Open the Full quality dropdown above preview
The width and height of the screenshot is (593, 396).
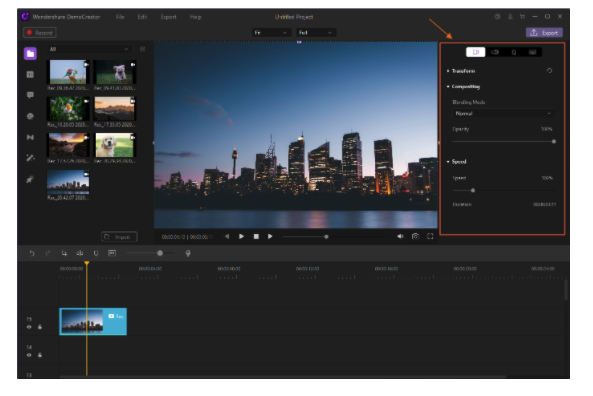[x=316, y=33]
